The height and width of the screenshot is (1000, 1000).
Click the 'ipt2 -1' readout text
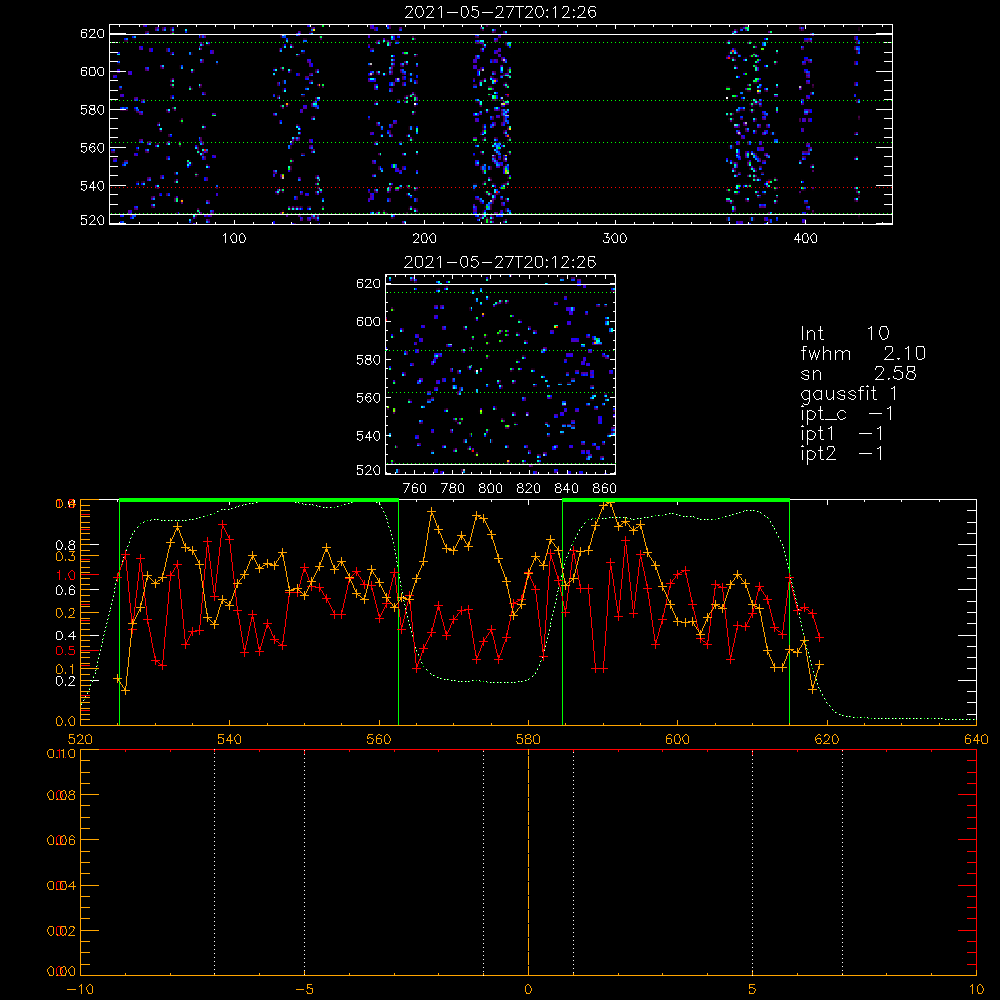842,453
